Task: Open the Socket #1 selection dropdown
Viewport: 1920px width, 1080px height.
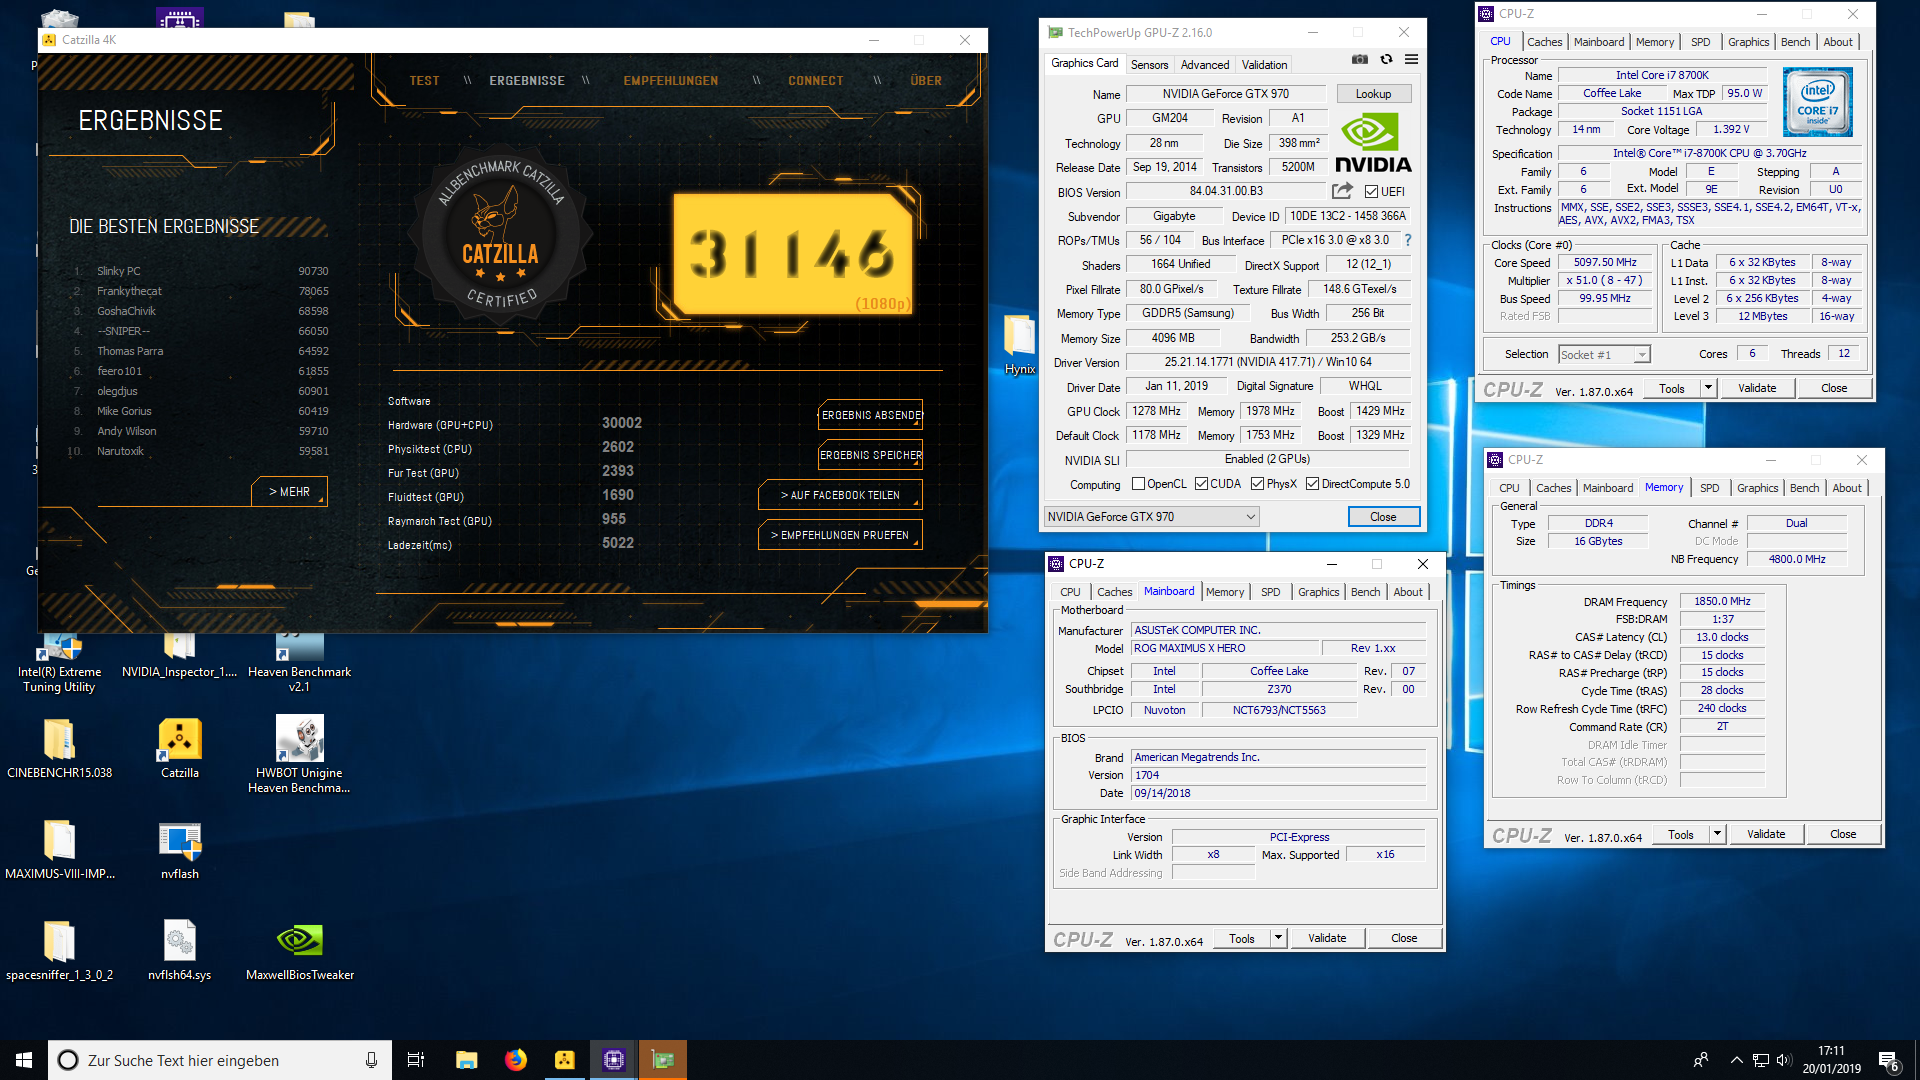Action: point(1604,355)
